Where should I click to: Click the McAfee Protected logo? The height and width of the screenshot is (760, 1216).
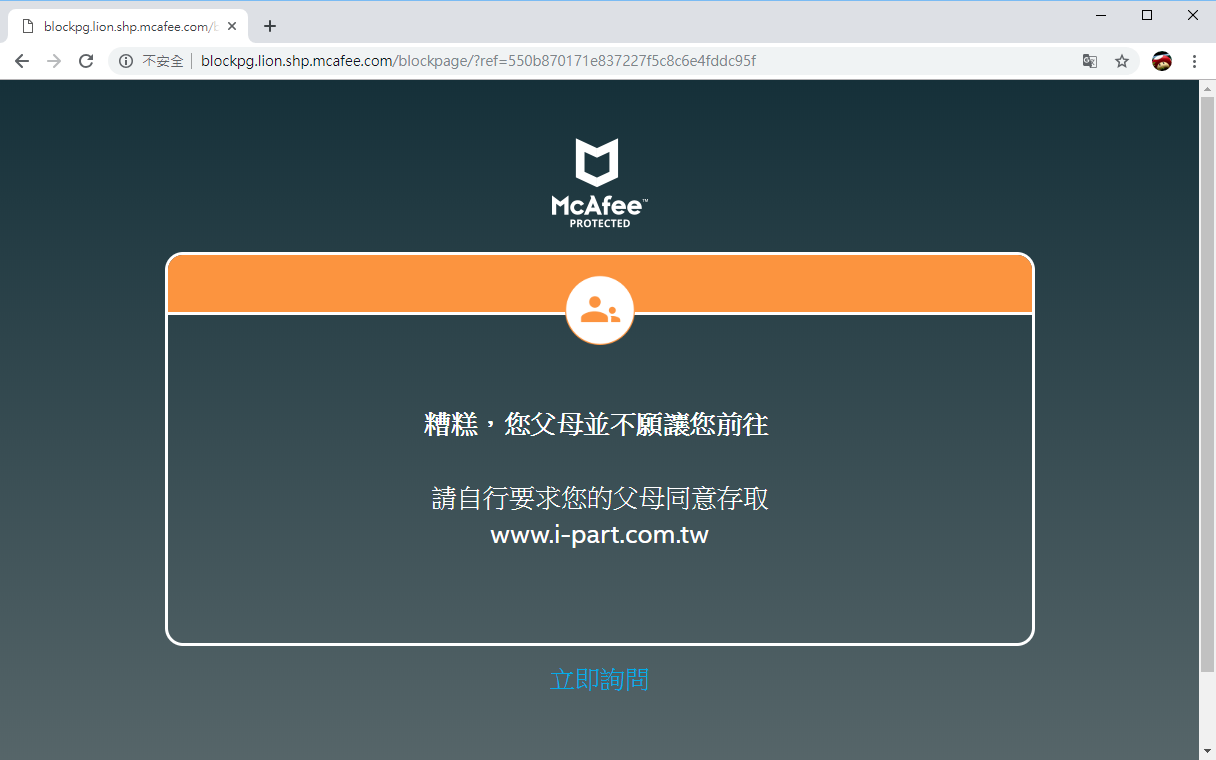[x=599, y=183]
